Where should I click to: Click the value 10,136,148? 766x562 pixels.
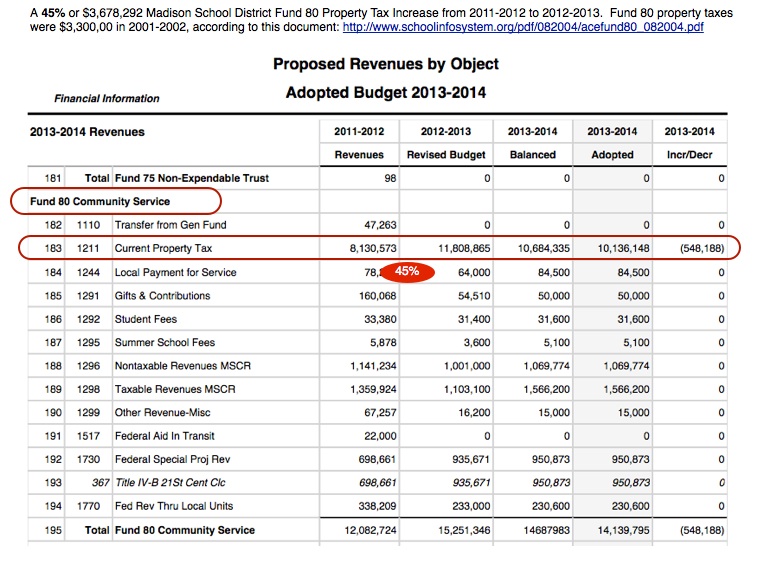pyautogui.click(x=623, y=248)
